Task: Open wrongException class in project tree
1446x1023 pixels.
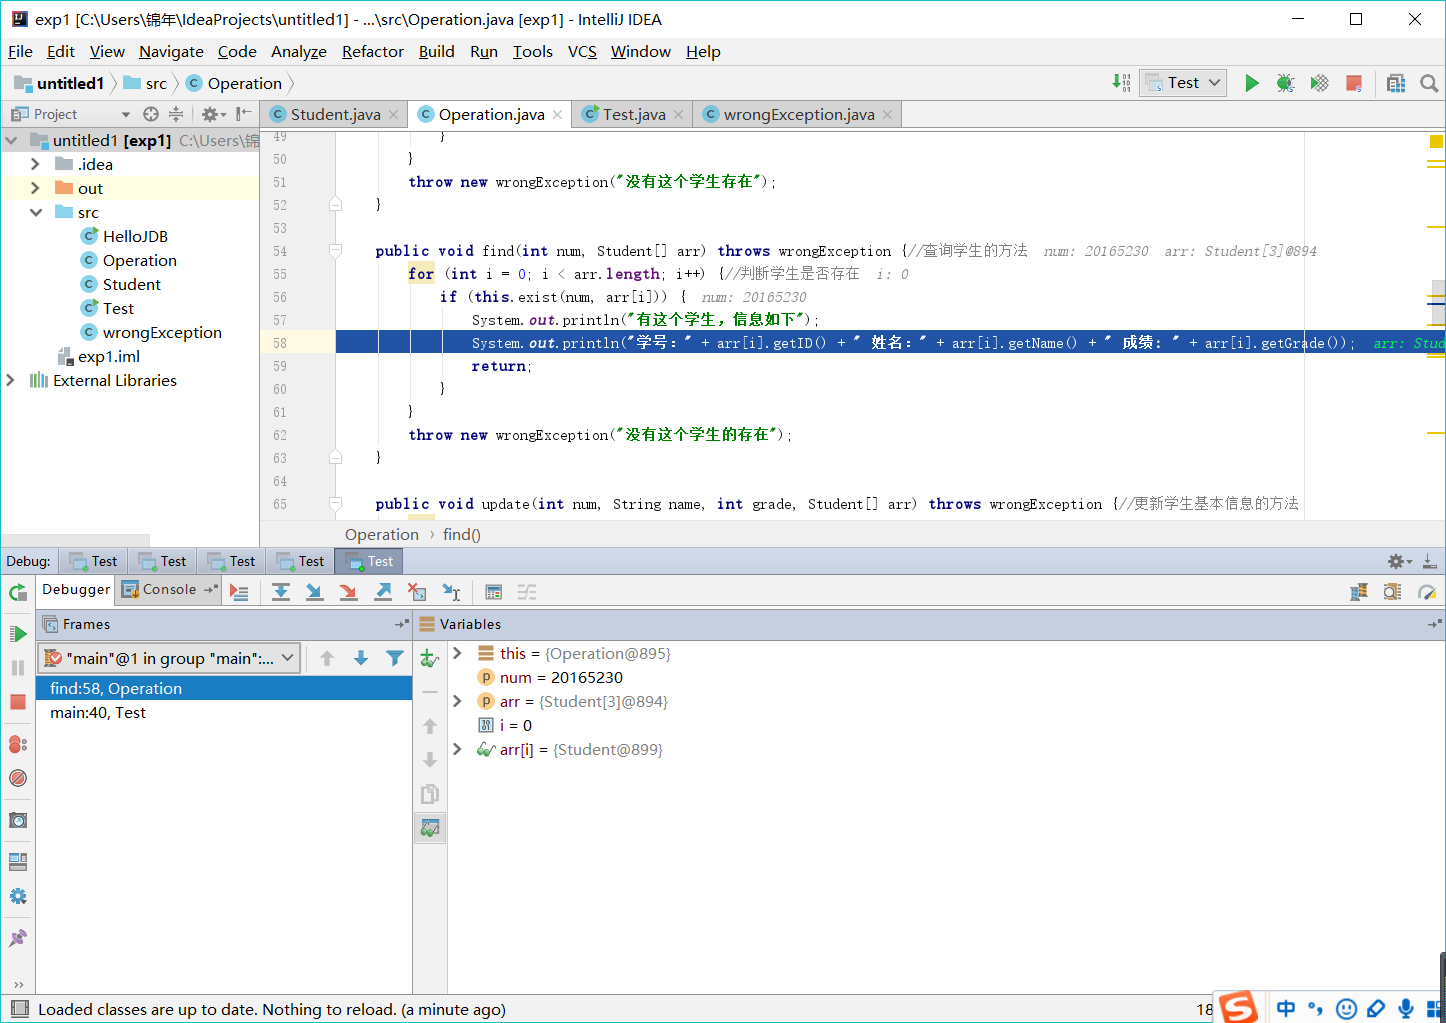Action: click(162, 333)
